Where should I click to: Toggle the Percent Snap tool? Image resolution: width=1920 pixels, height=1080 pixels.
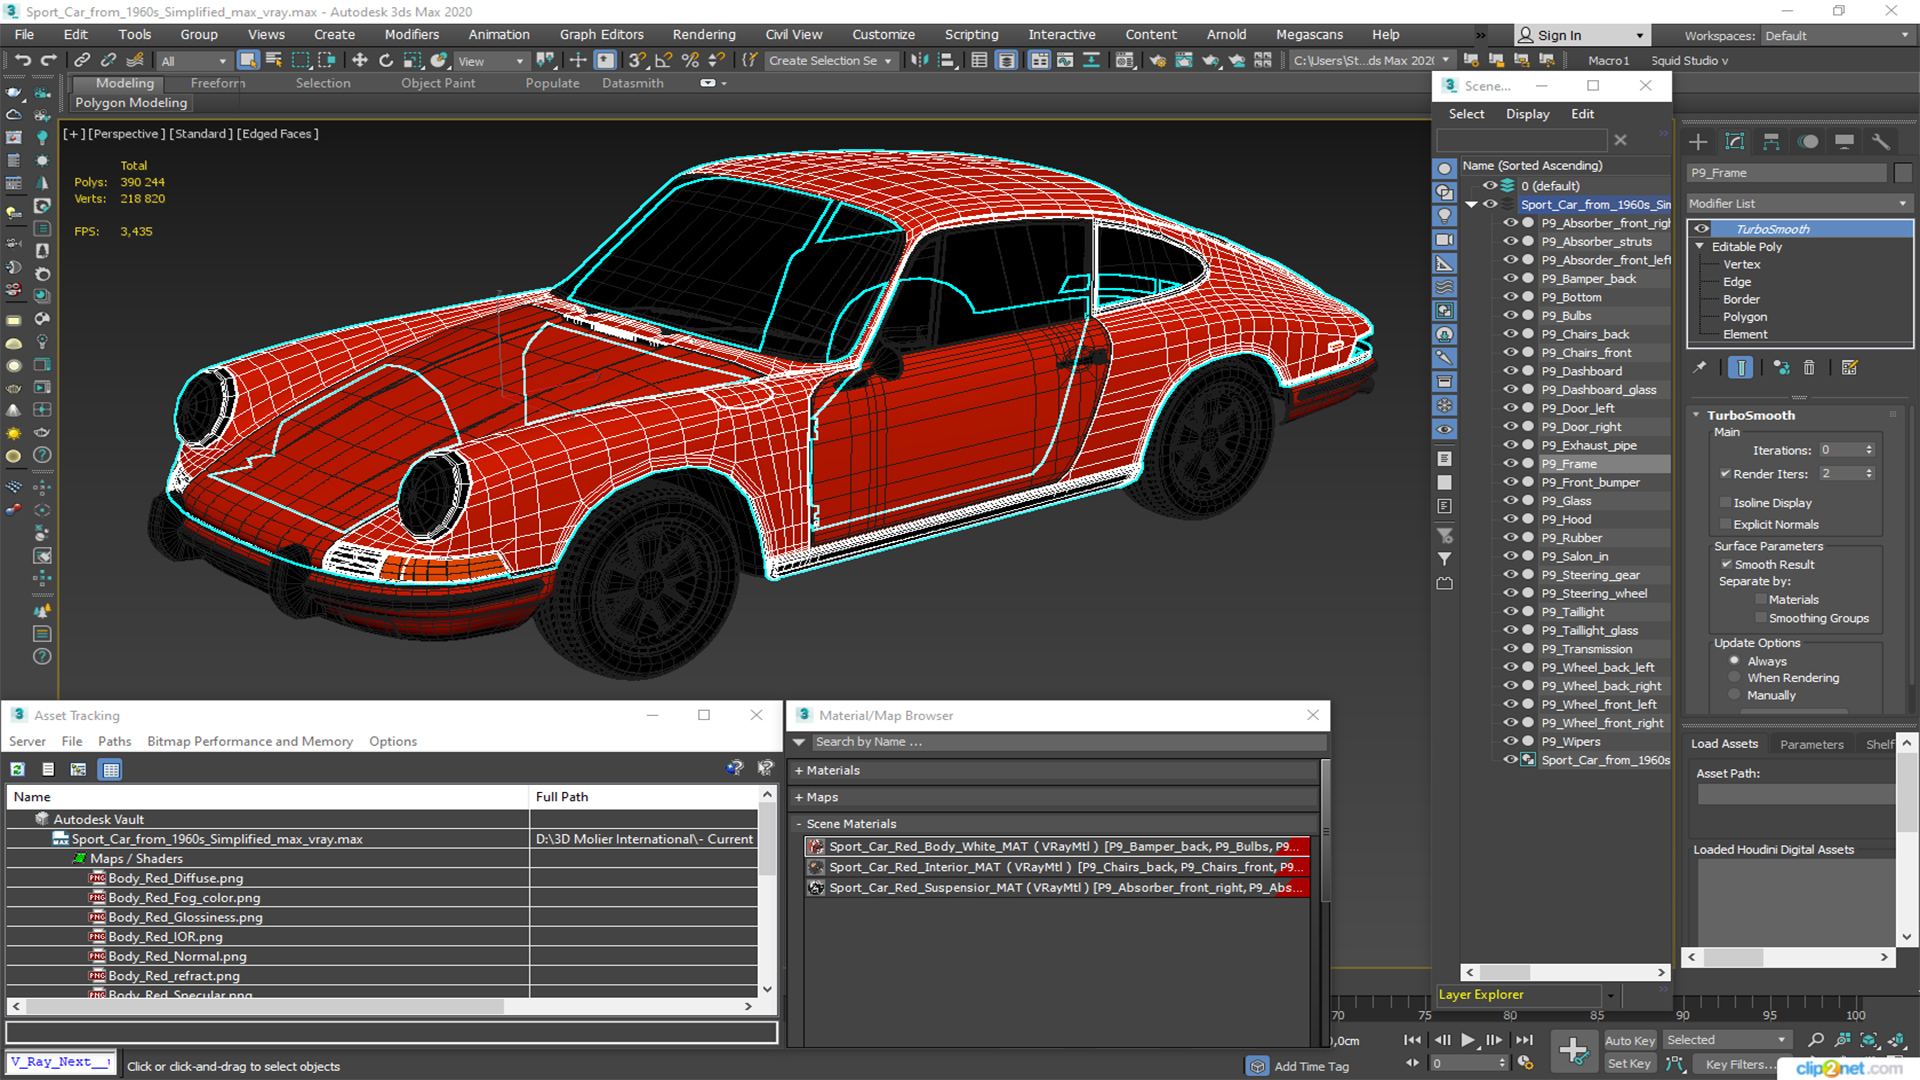(690, 60)
